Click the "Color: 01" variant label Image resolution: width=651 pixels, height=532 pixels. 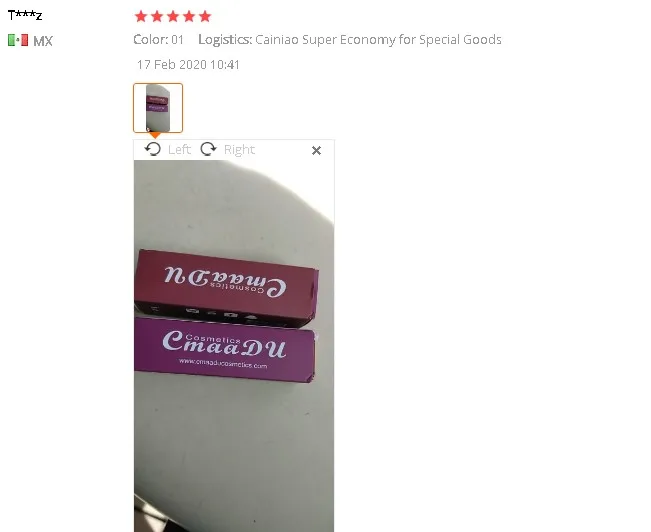pos(158,40)
